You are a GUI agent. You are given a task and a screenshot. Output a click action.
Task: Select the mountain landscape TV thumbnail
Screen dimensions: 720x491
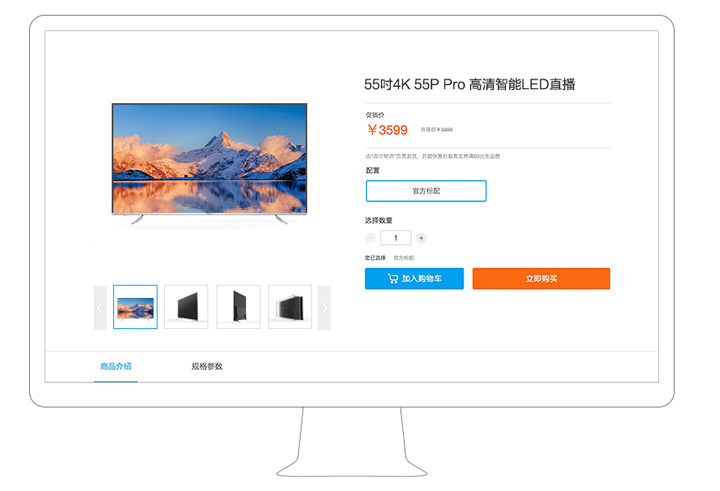(135, 307)
